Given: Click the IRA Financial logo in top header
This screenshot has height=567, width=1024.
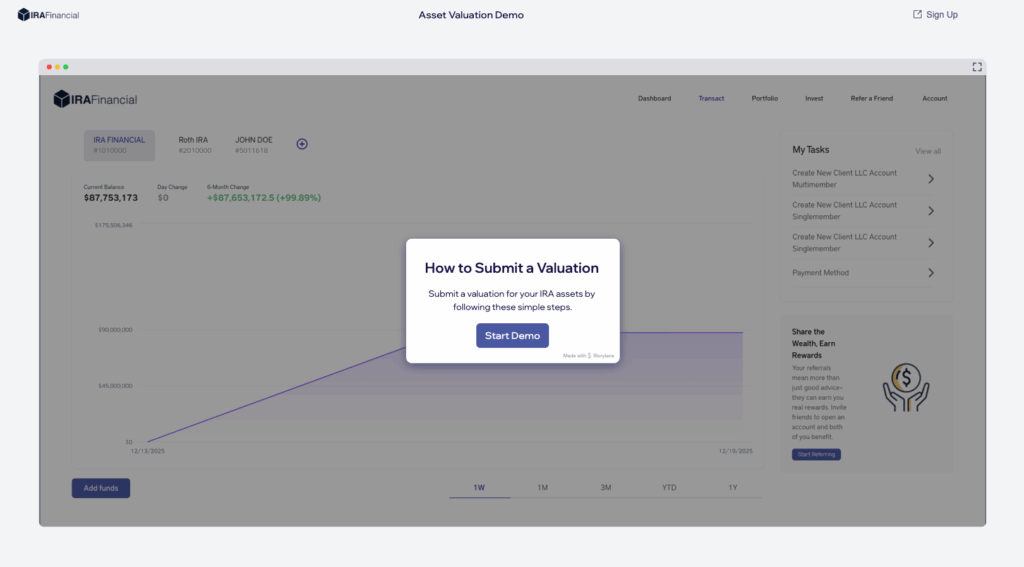Looking at the screenshot, I should 48,15.
